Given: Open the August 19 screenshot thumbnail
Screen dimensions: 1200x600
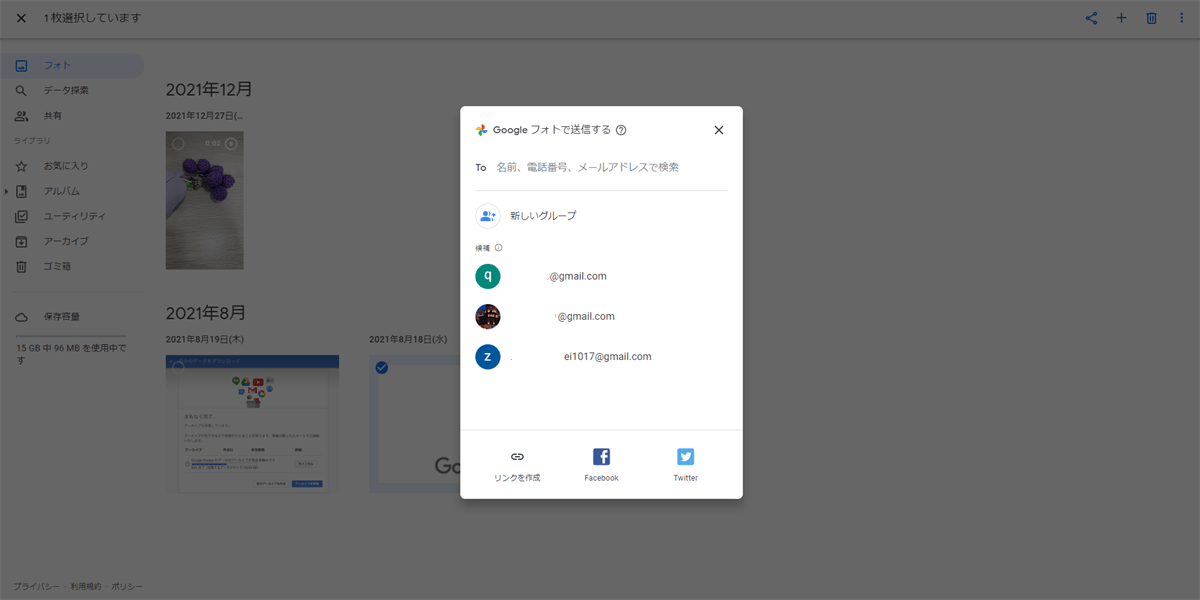Looking at the screenshot, I should [x=252, y=424].
